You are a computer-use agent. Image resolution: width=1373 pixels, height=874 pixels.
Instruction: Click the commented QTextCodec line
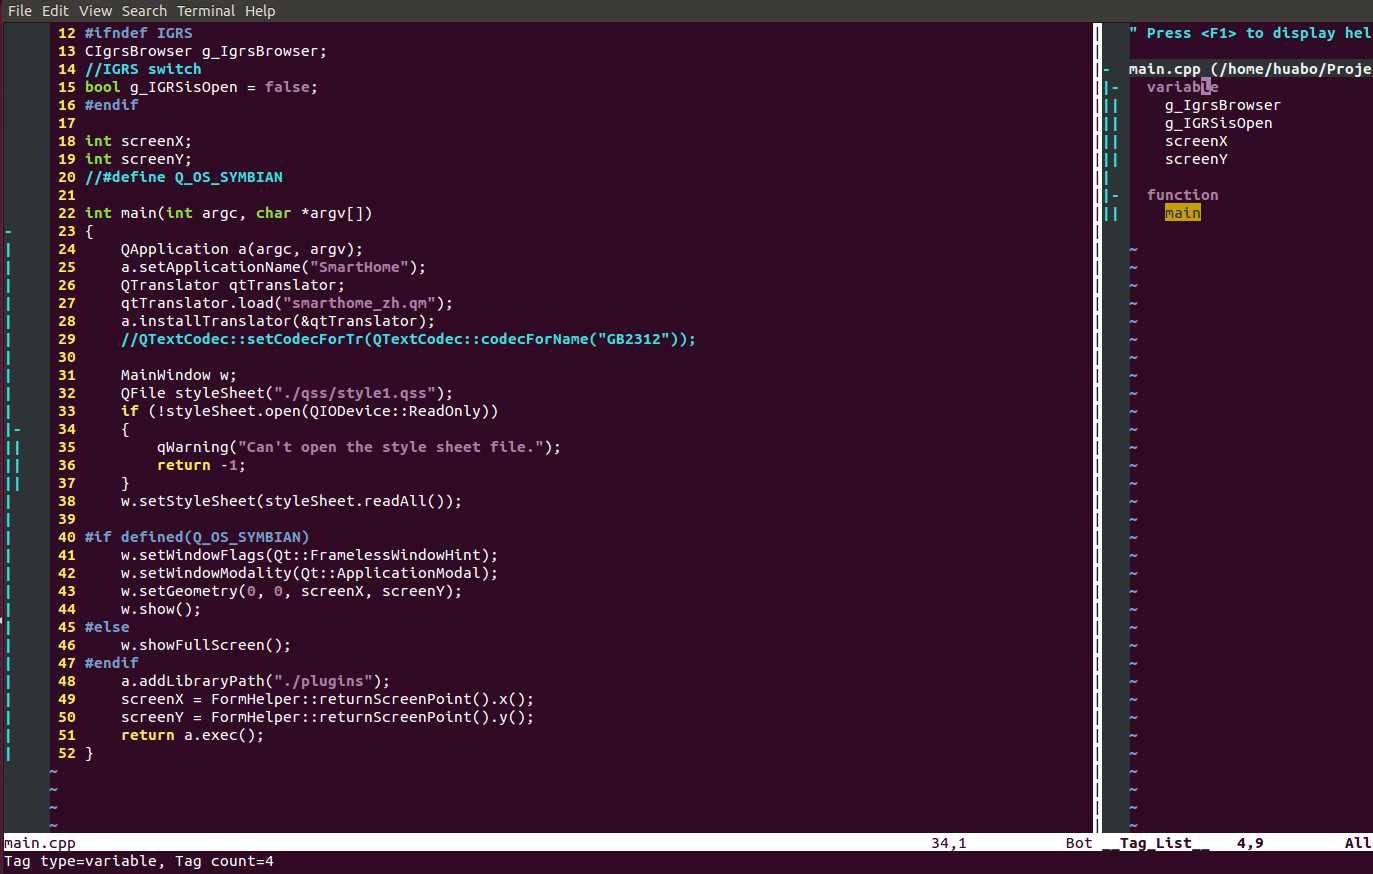[x=408, y=339]
